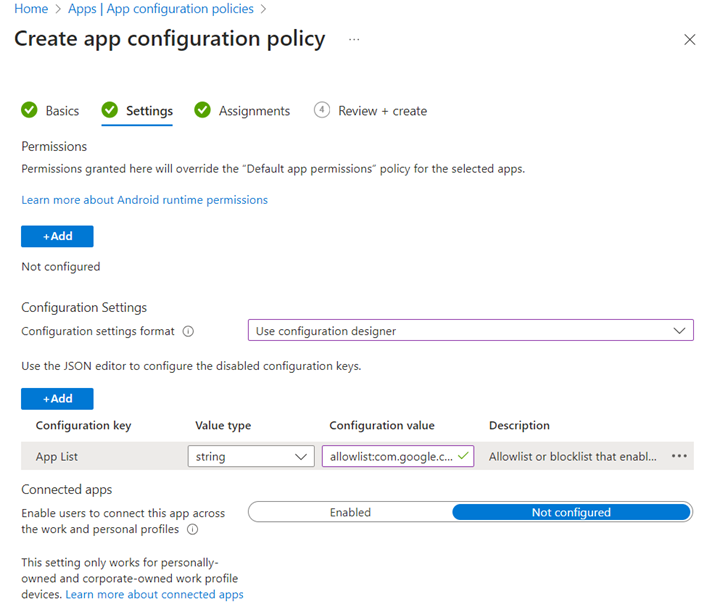Image resolution: width=720 pixels, height=607 pixels.
Task: Click the Assignments step green checkmark icon
Action: [202, 110]
